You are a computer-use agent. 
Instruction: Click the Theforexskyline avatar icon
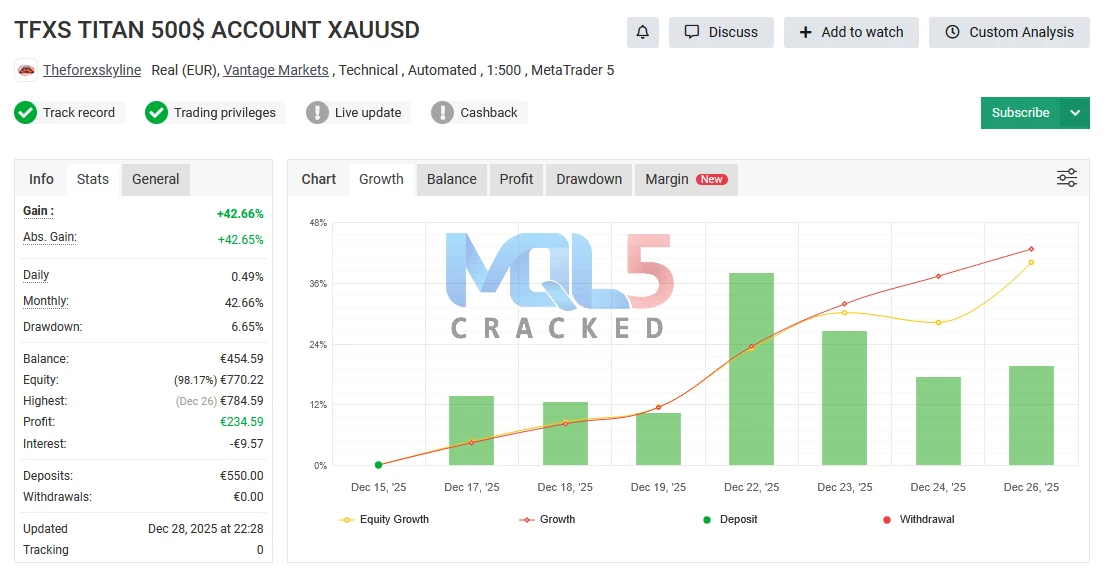click(26, 71)
